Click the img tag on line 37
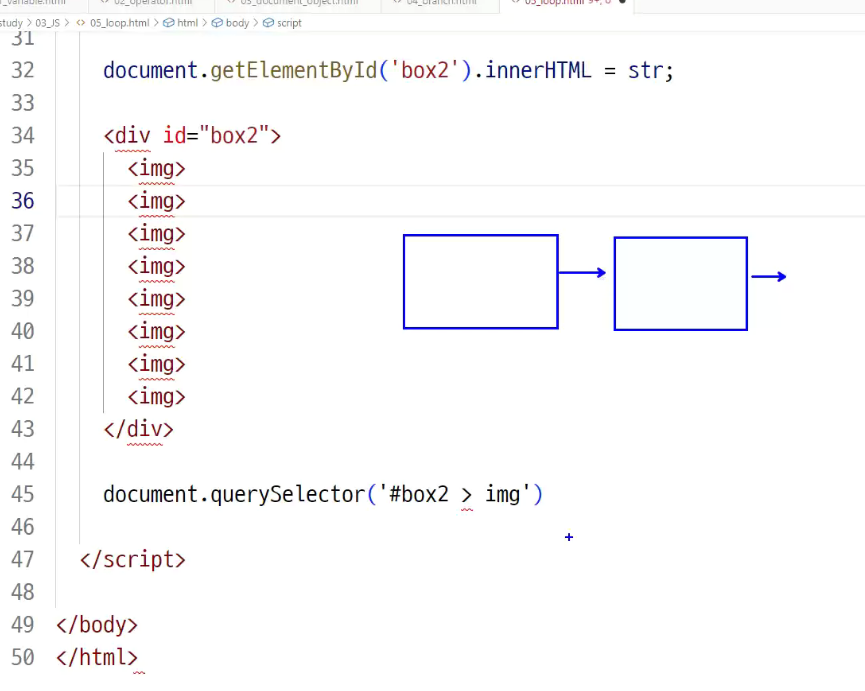 point(157,234)
